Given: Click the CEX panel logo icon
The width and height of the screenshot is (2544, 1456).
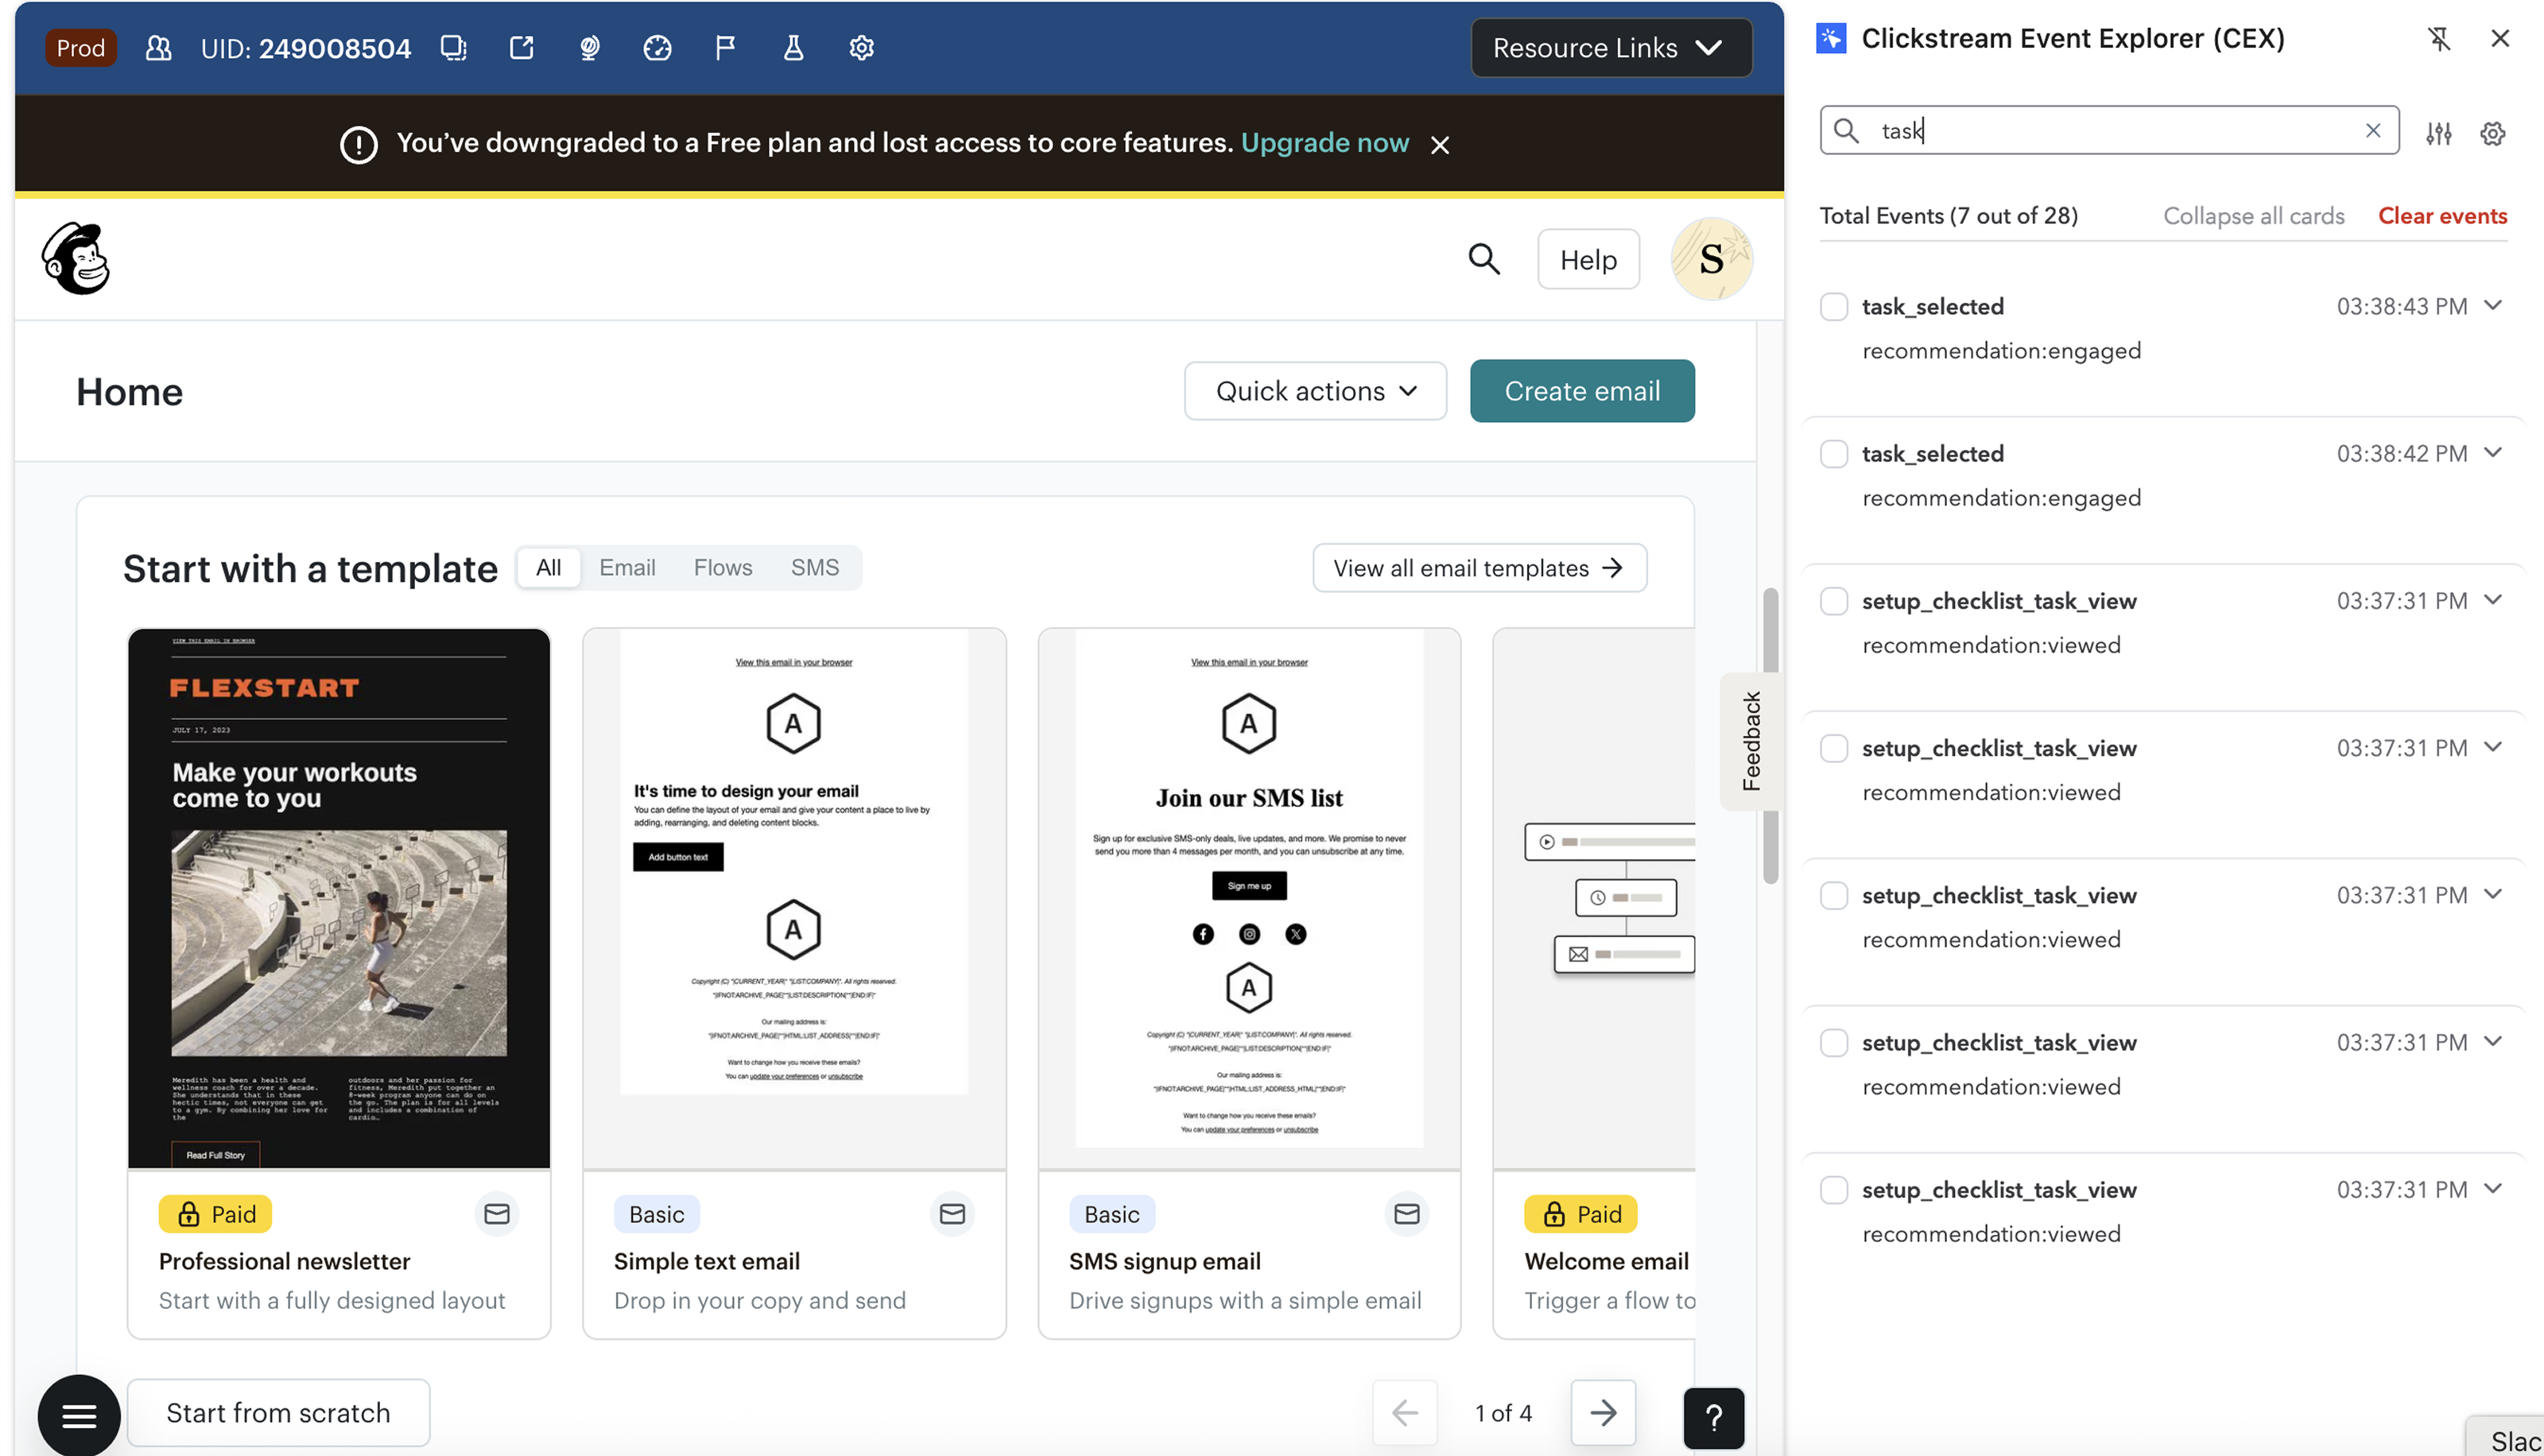Looking at the screenshot, I should tap(1831, 39).
